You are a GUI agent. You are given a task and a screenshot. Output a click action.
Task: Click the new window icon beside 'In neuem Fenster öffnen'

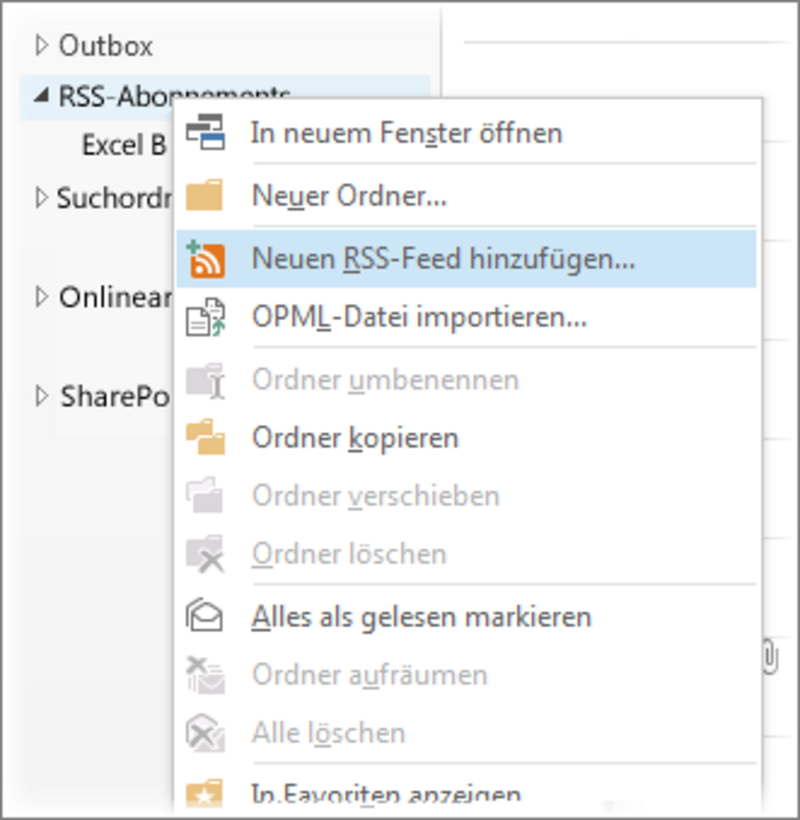205,132
